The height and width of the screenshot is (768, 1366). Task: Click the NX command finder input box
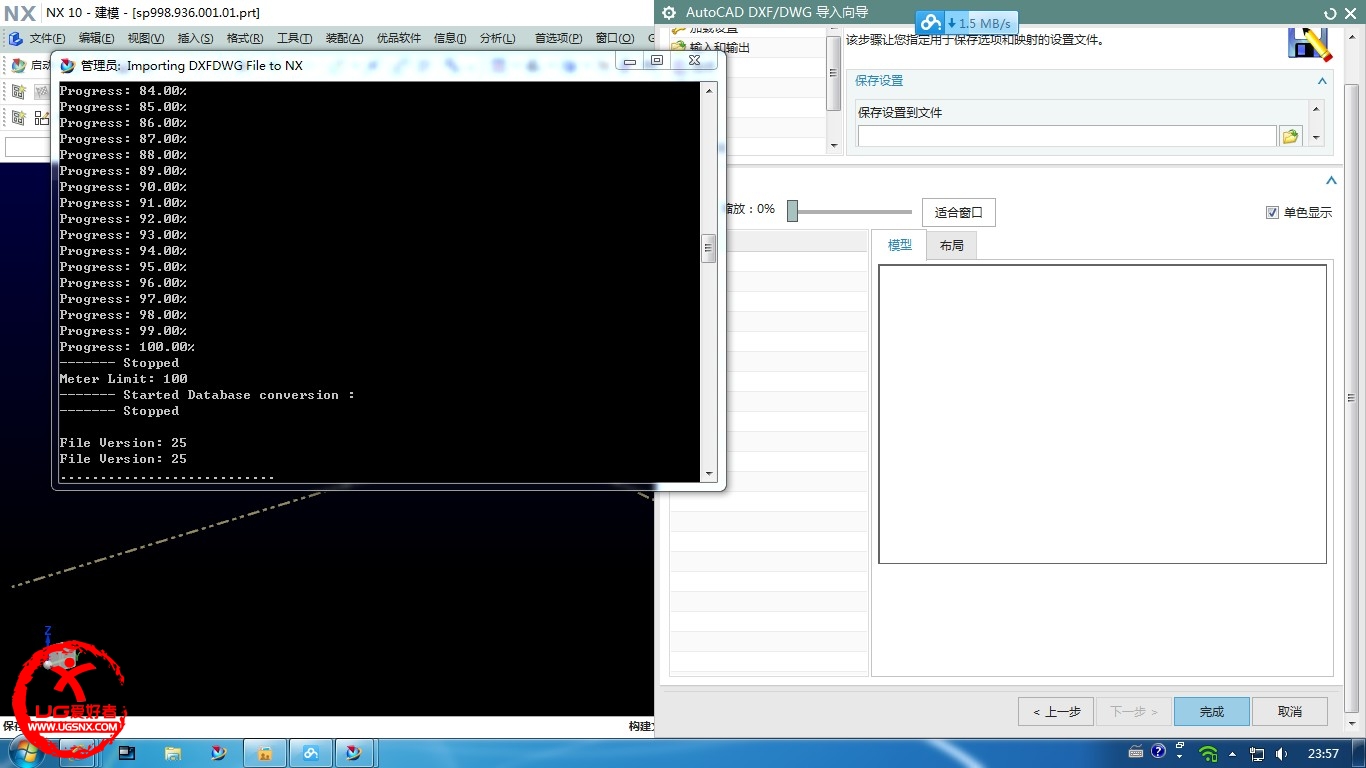pyautogui.click(x=28, y=147)
